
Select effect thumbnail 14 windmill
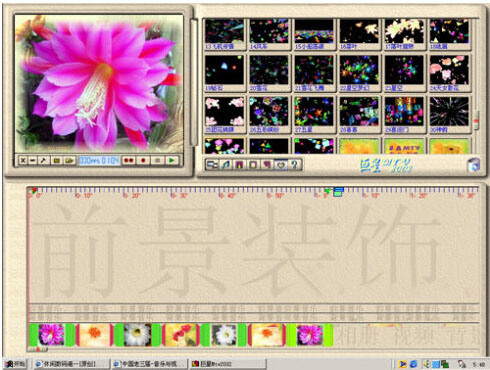point(269,34)
